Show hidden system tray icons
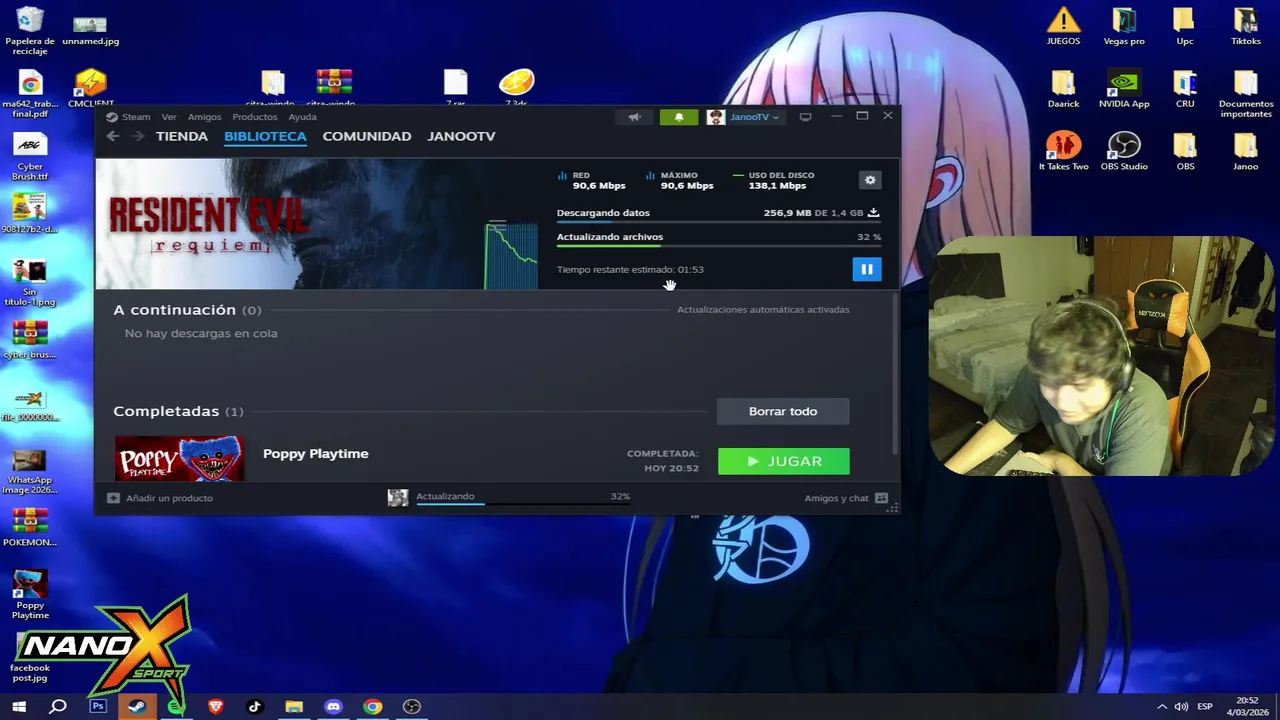The width and height of the screenshot is (1280, 720). tap(1162, 707)
